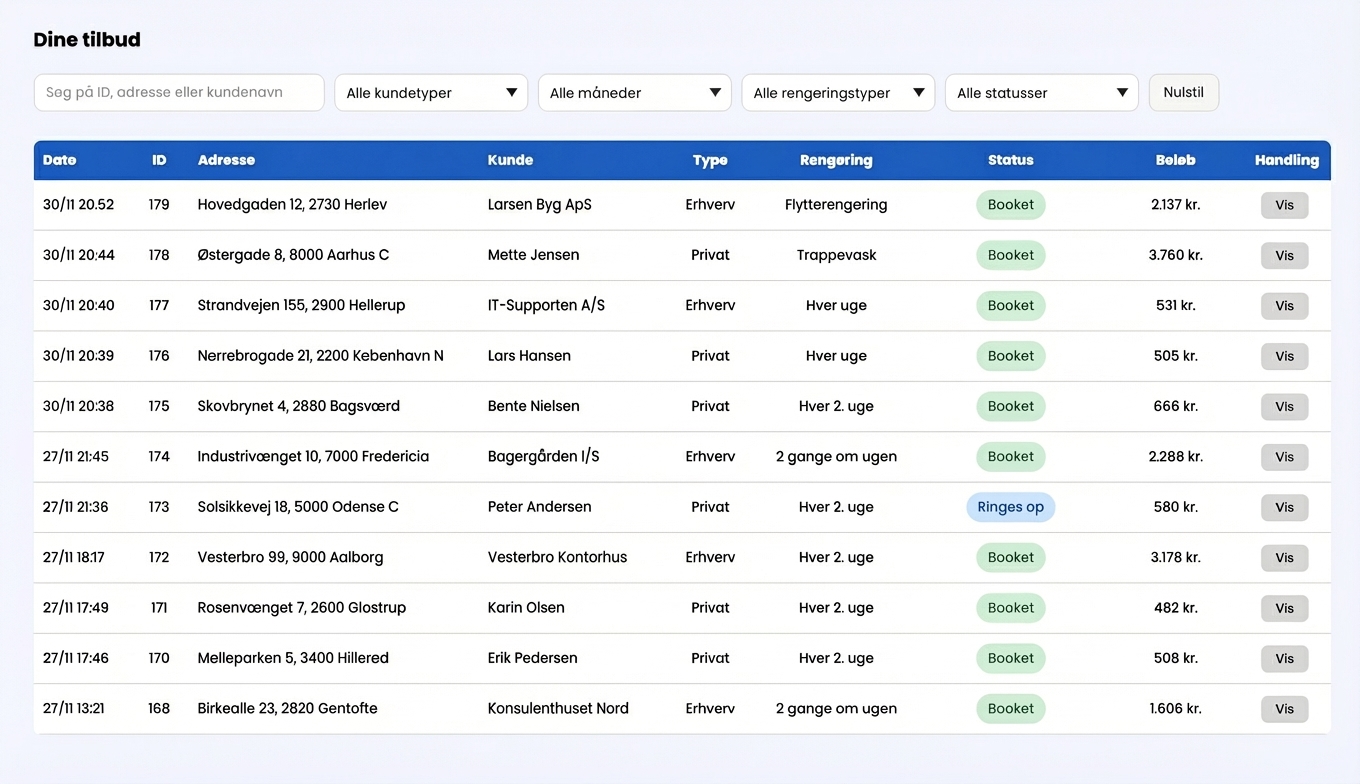Expand the Alle statusser filter
The height and width of the screenshot is (784, 1360).
point(1042,93)
